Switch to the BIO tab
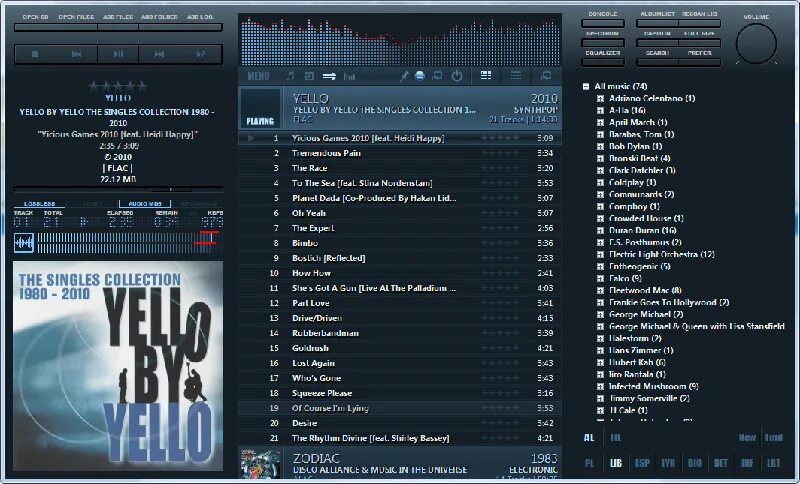The image size is (800, 484). pyautogui.click(x=694, y=463)
